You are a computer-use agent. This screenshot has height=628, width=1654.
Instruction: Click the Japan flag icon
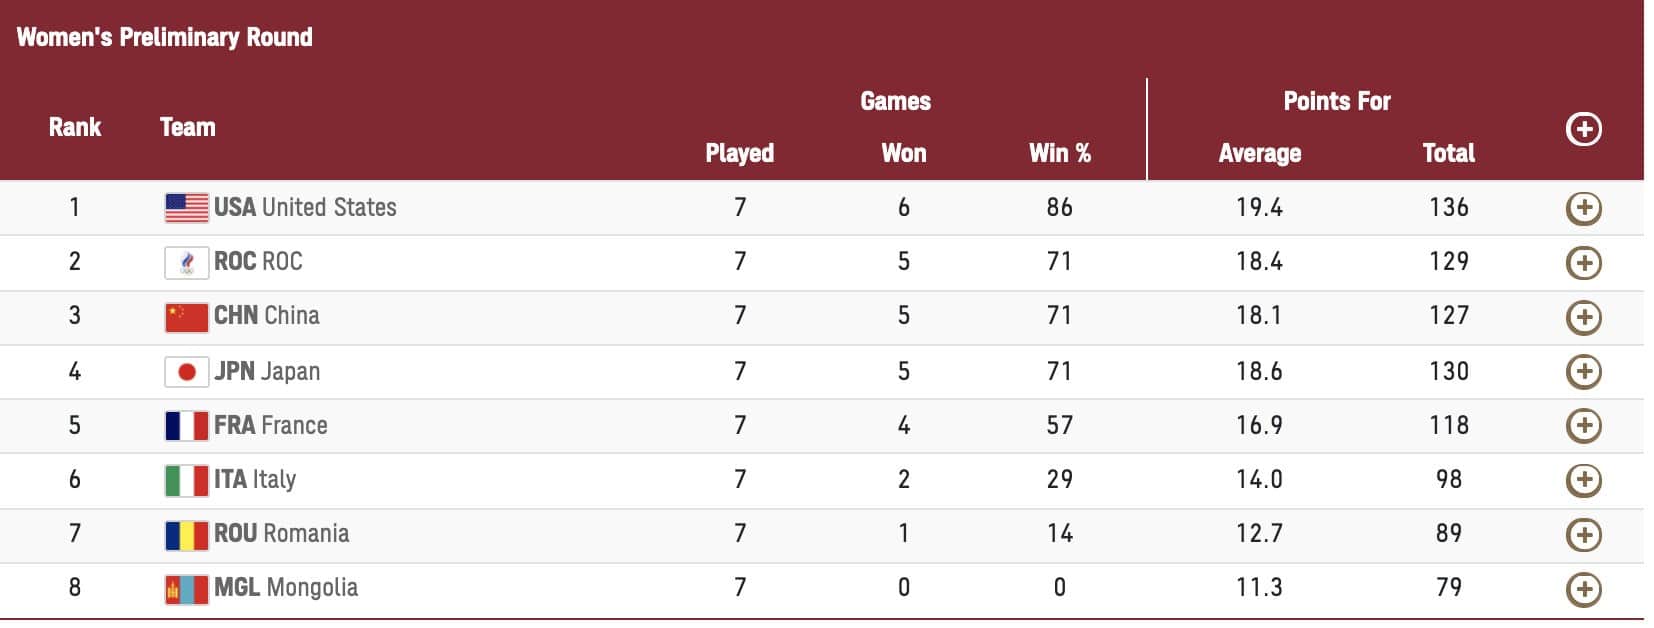click(186, 372)
